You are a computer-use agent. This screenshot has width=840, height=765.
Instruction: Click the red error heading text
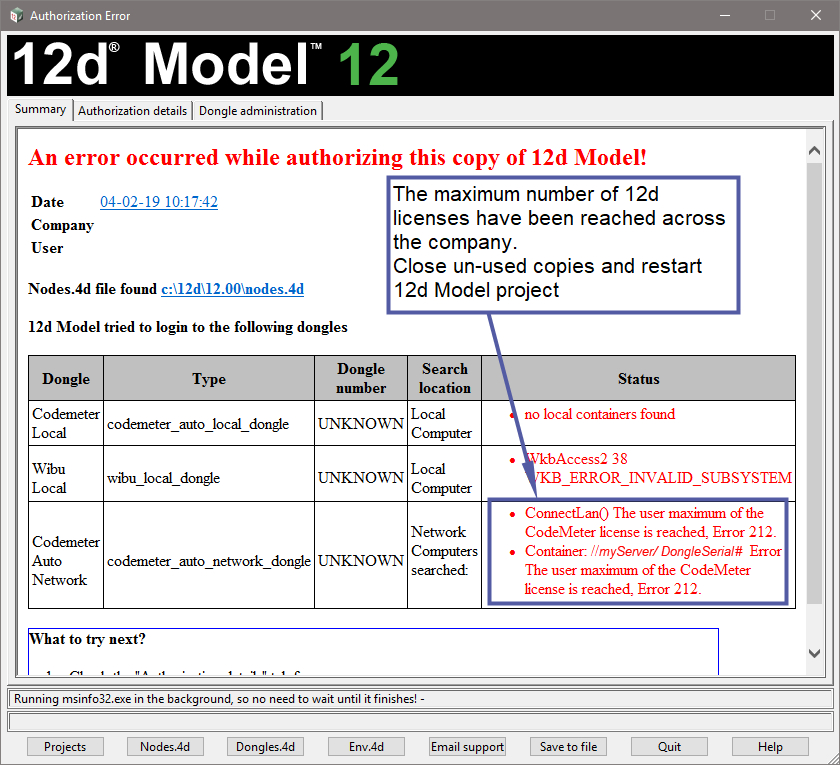tap(338, 158)
